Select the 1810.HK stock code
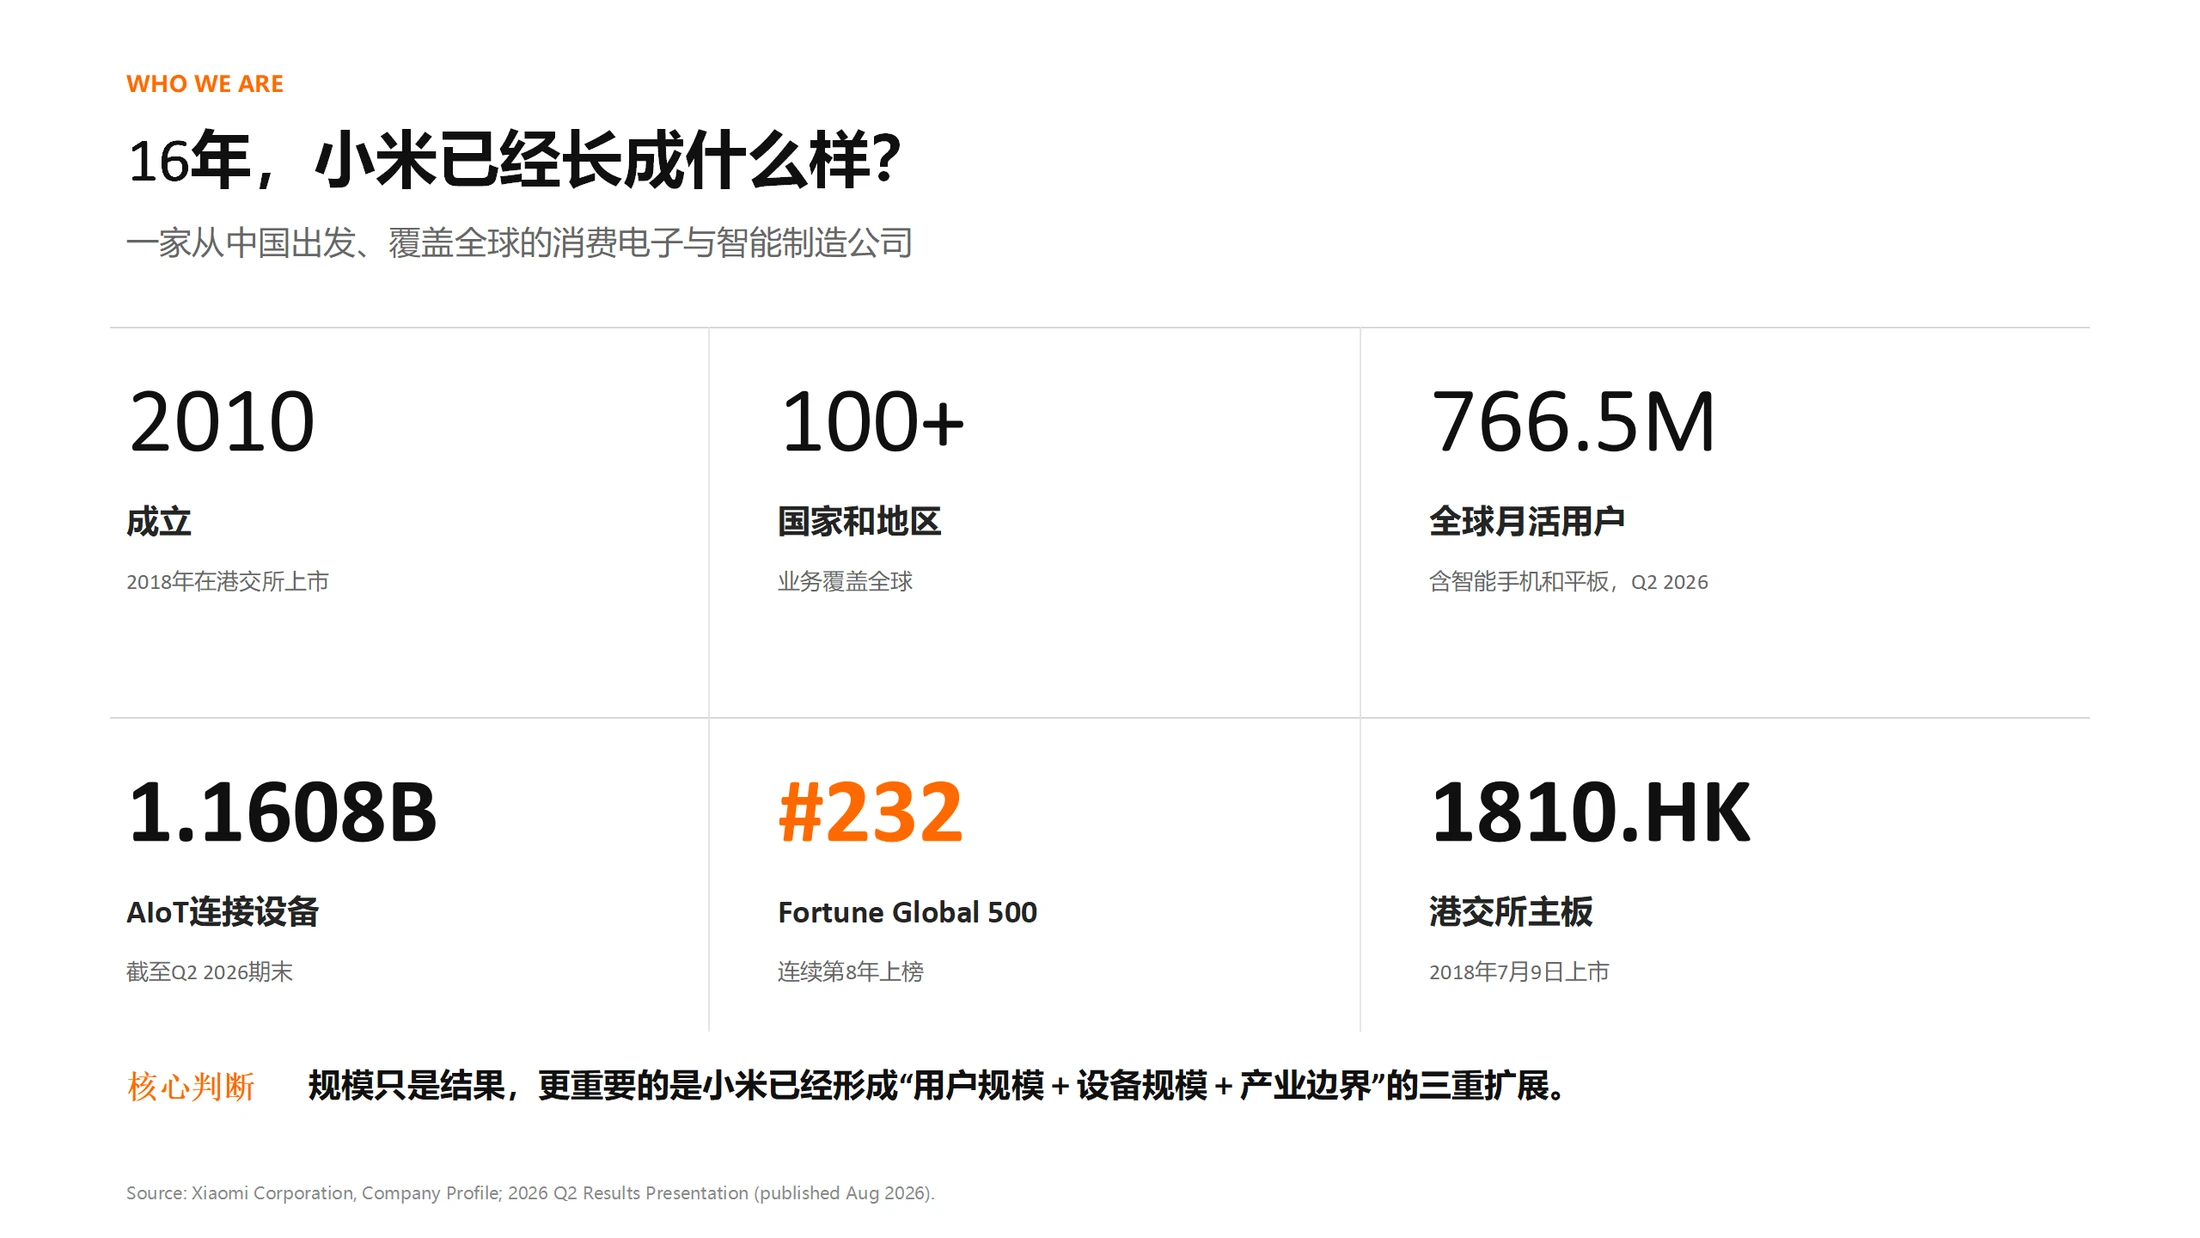This screenshot has height=1238, width=2200. 1591,812
